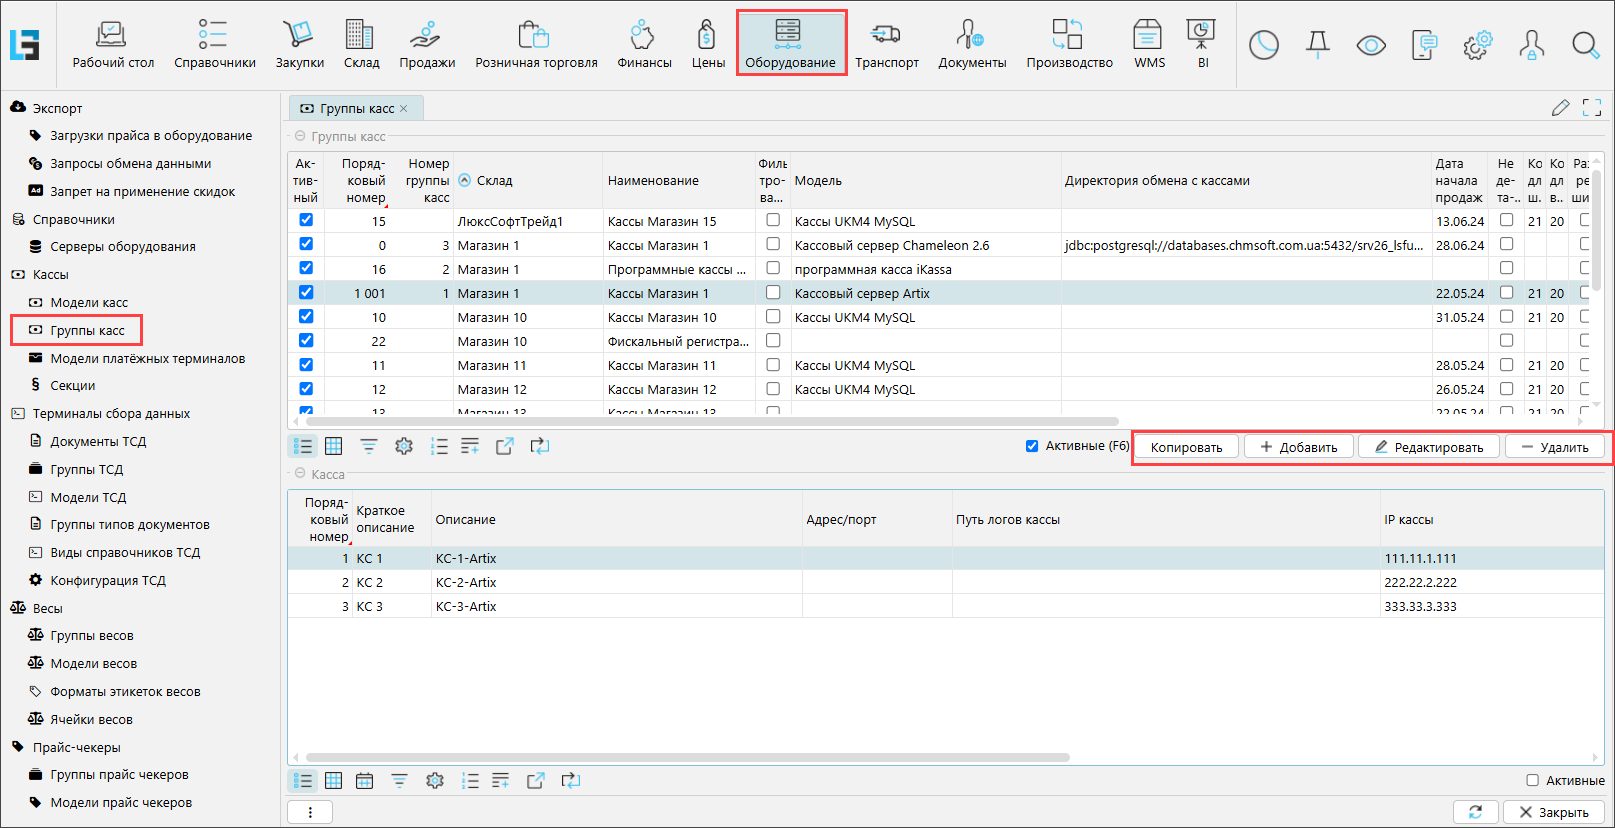Image resolution: width=1615 pixels, height=828 pixels.
Task: Select the KC-2-Artix row
Action: pos(466,582)
